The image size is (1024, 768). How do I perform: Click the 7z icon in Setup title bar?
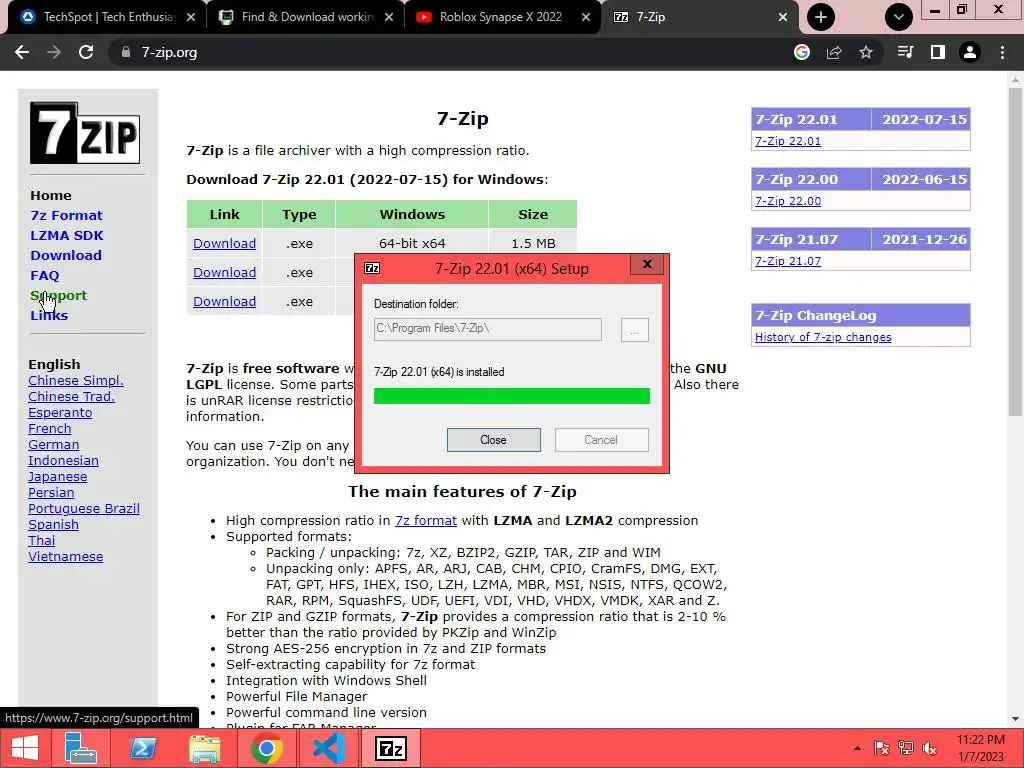(372, 268)
